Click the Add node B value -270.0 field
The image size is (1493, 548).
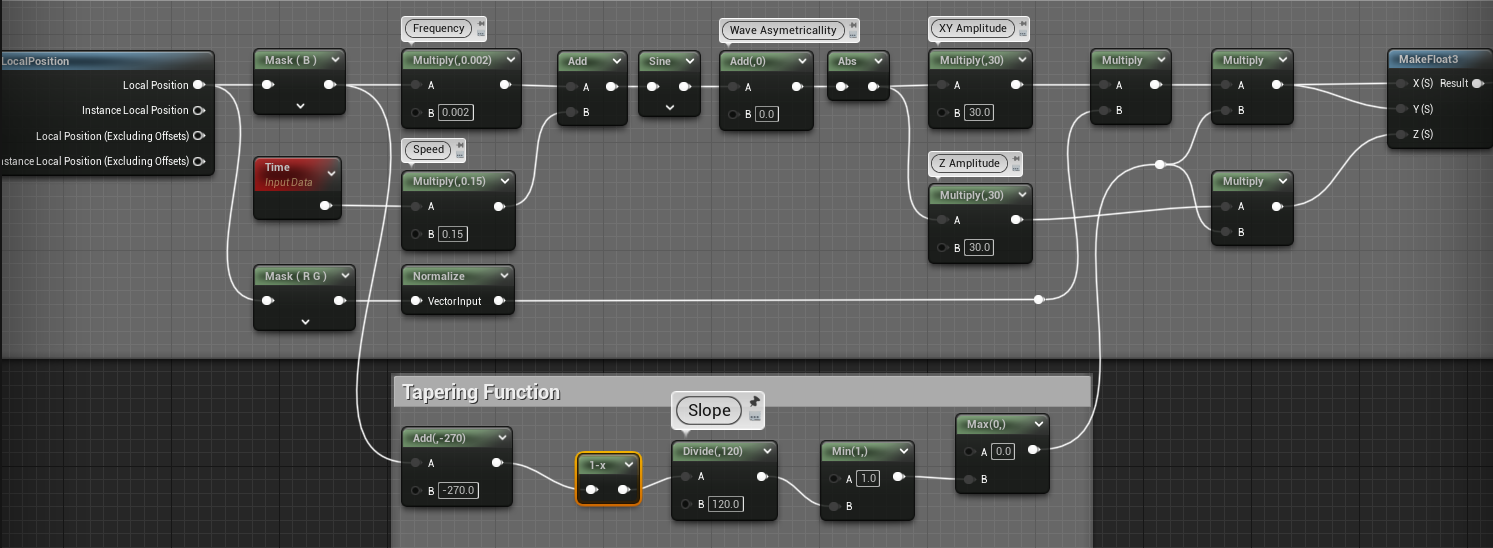click(459, 490)
